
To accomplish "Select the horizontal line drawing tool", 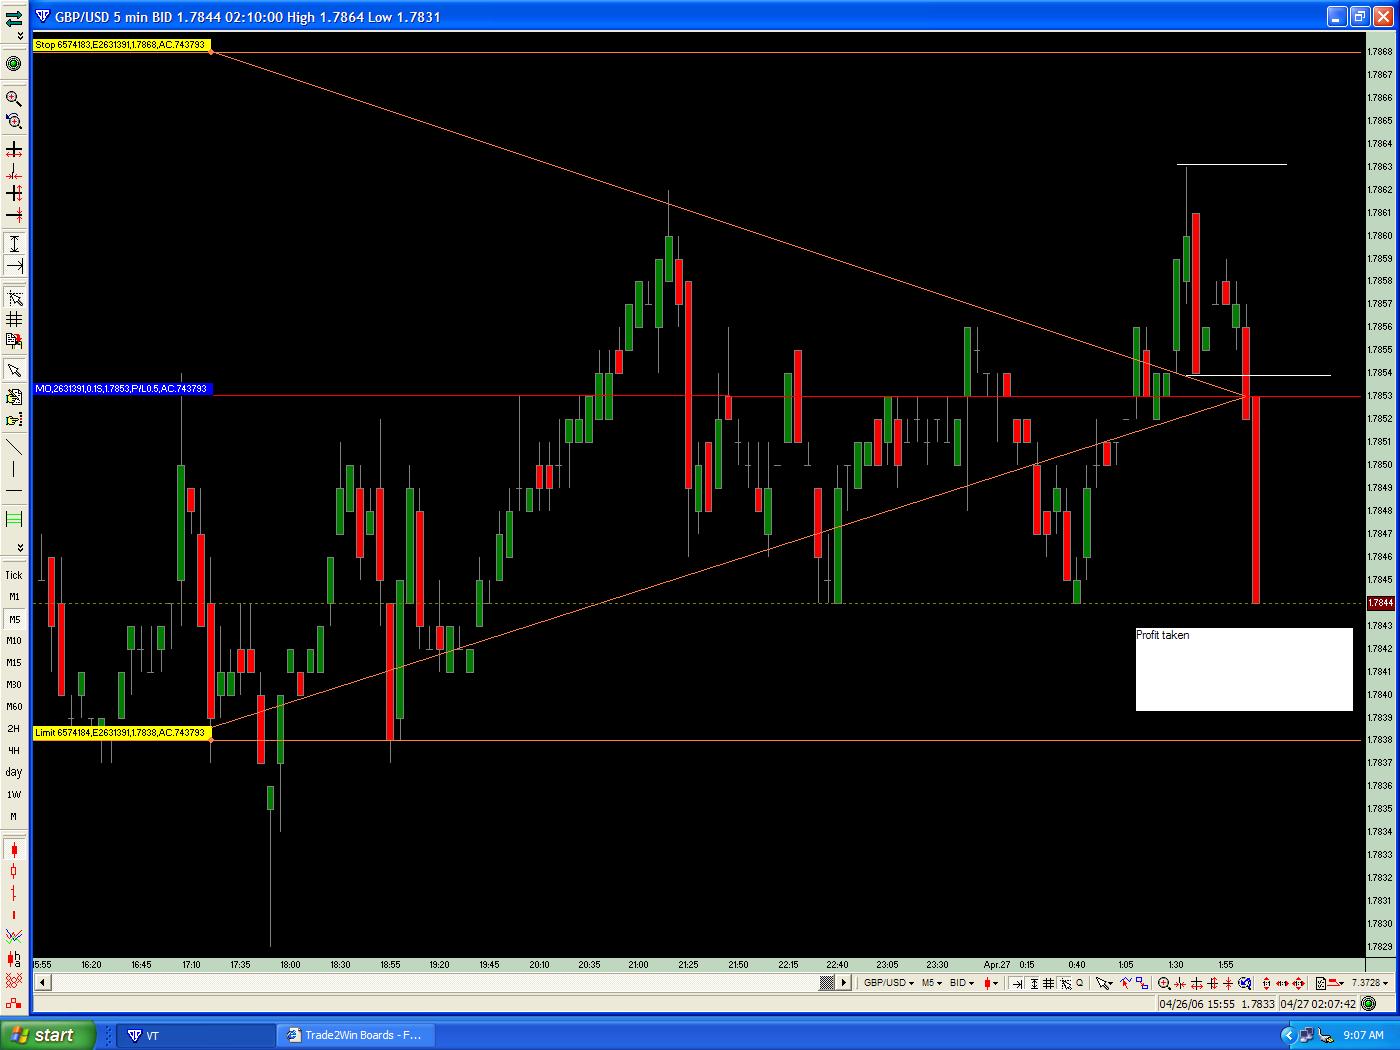I will coord(14,491).
